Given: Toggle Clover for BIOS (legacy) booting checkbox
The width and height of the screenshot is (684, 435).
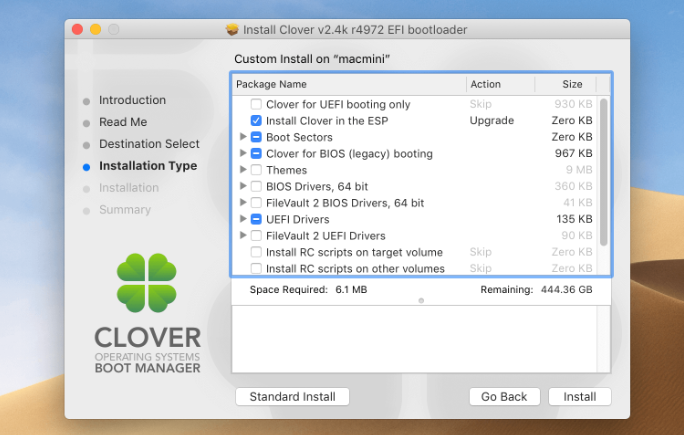Looking at the screenshot, I should [x=256, y=154].
